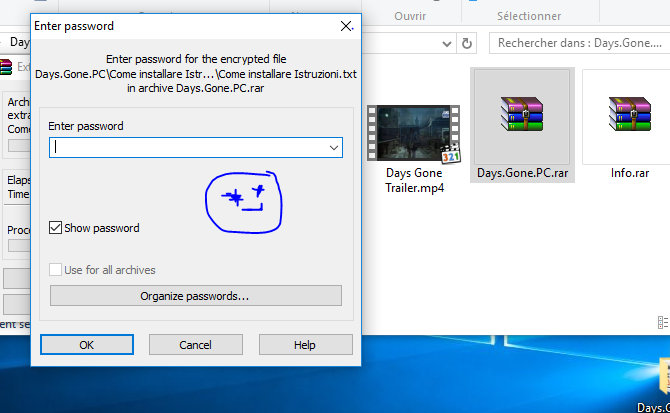This screenshot has width=670, height=413.
Task: Cancel the password prompt
Action: tap(196, 345)
